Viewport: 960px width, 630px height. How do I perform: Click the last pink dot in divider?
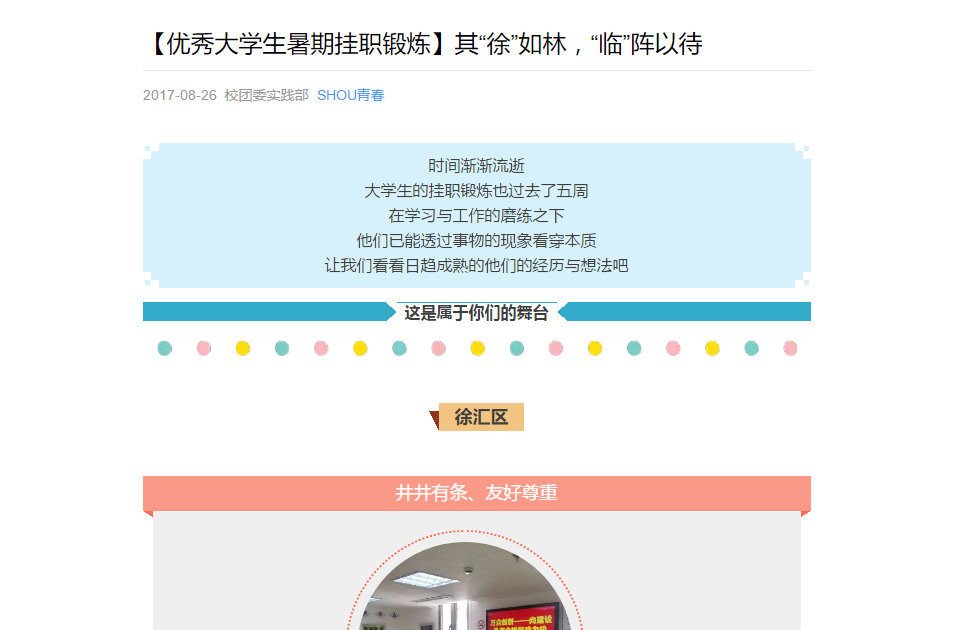click(x=790, y=348)
